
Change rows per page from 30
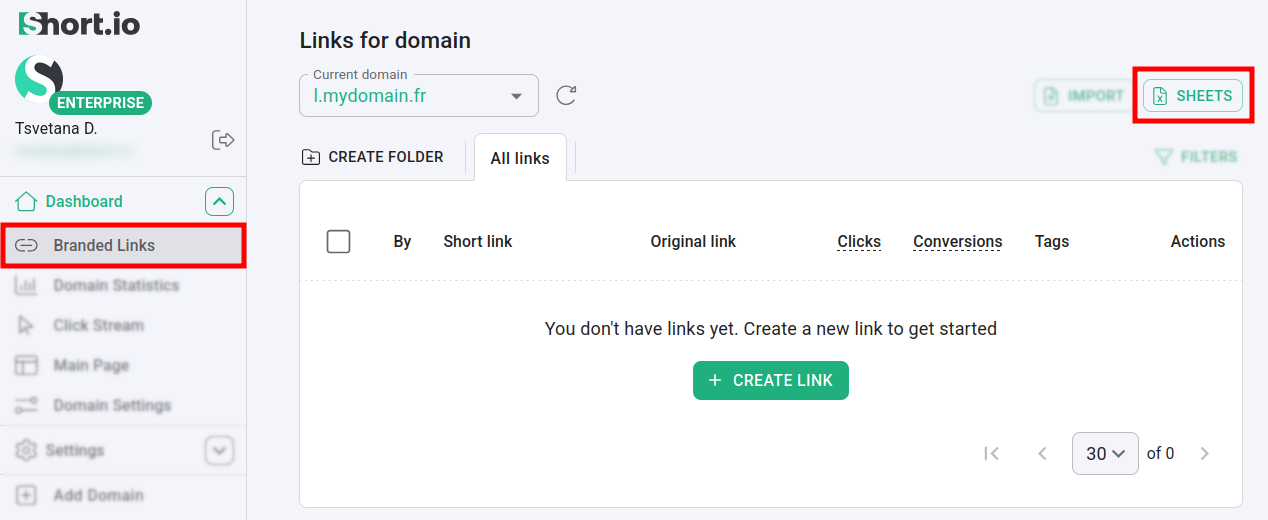[1104, 454]
